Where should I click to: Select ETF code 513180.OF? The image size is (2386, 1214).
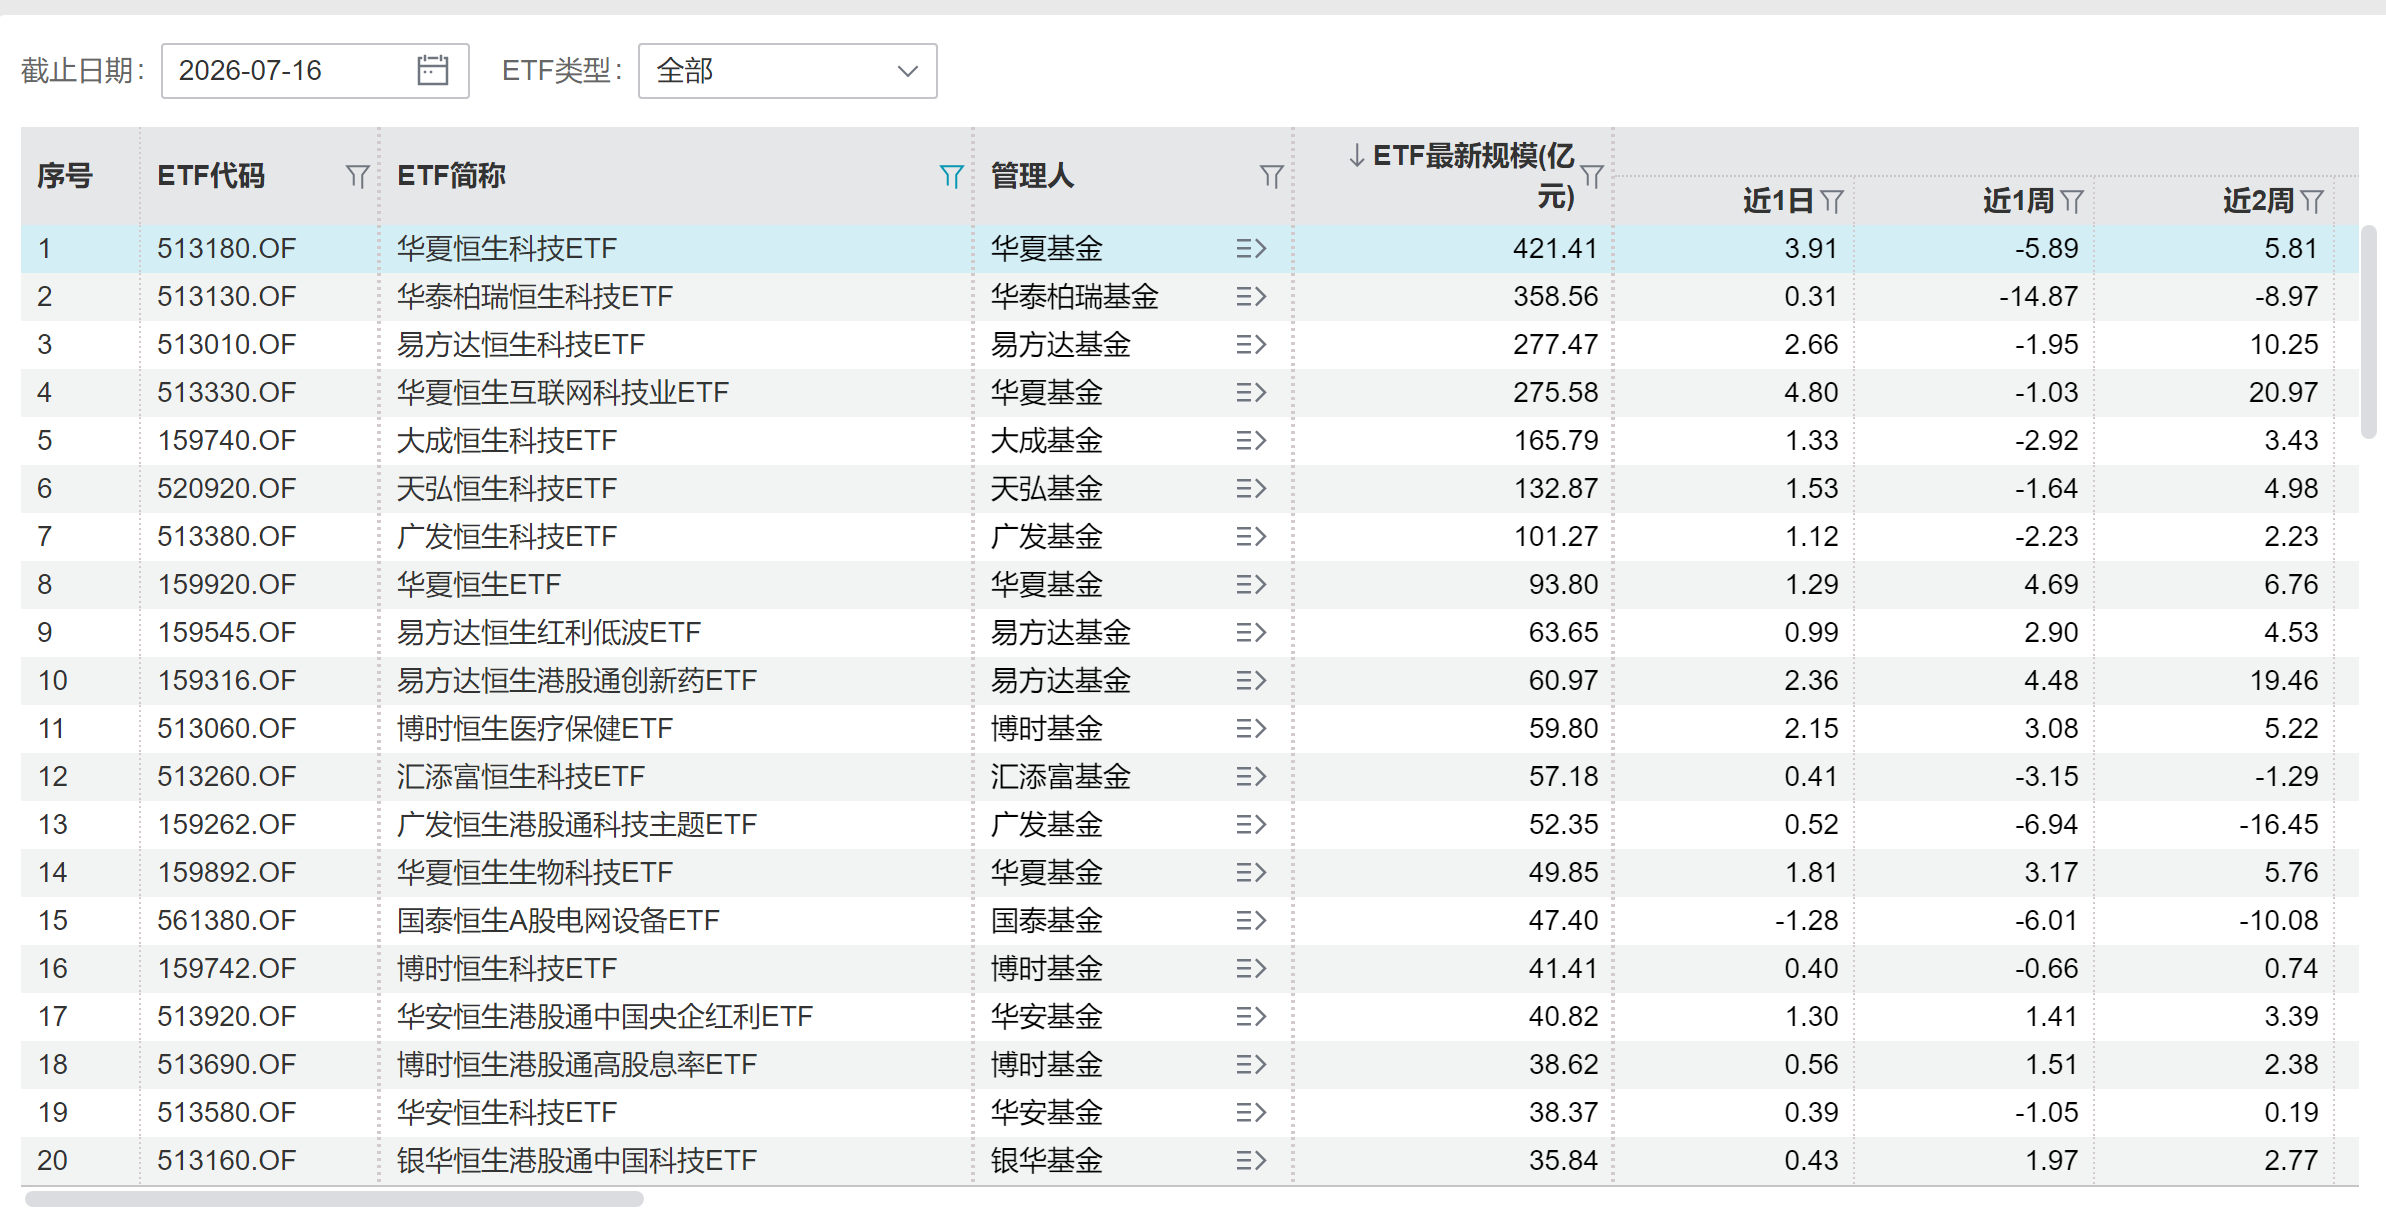click(x=227, y=248)
